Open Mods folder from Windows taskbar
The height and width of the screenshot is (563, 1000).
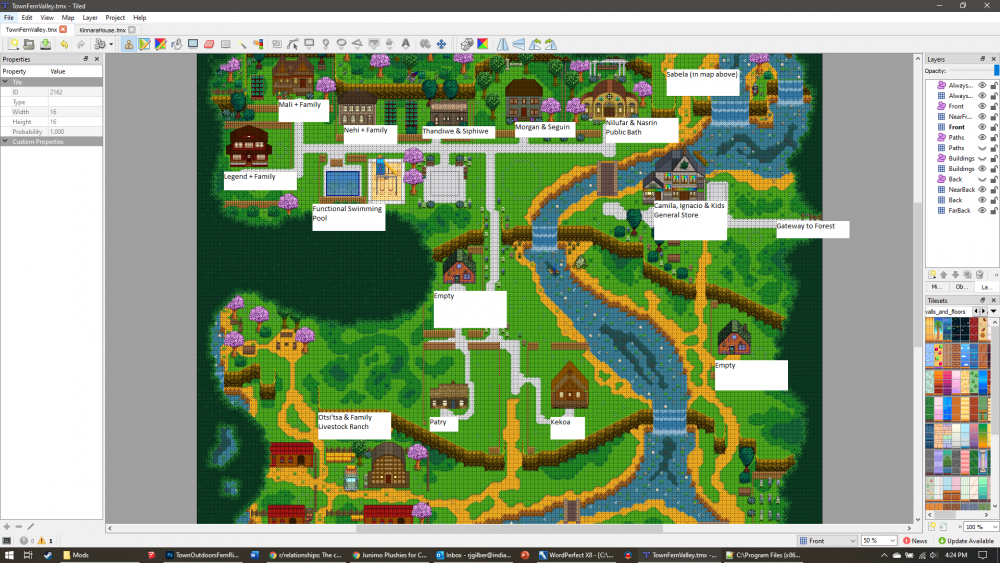(76, 555)
